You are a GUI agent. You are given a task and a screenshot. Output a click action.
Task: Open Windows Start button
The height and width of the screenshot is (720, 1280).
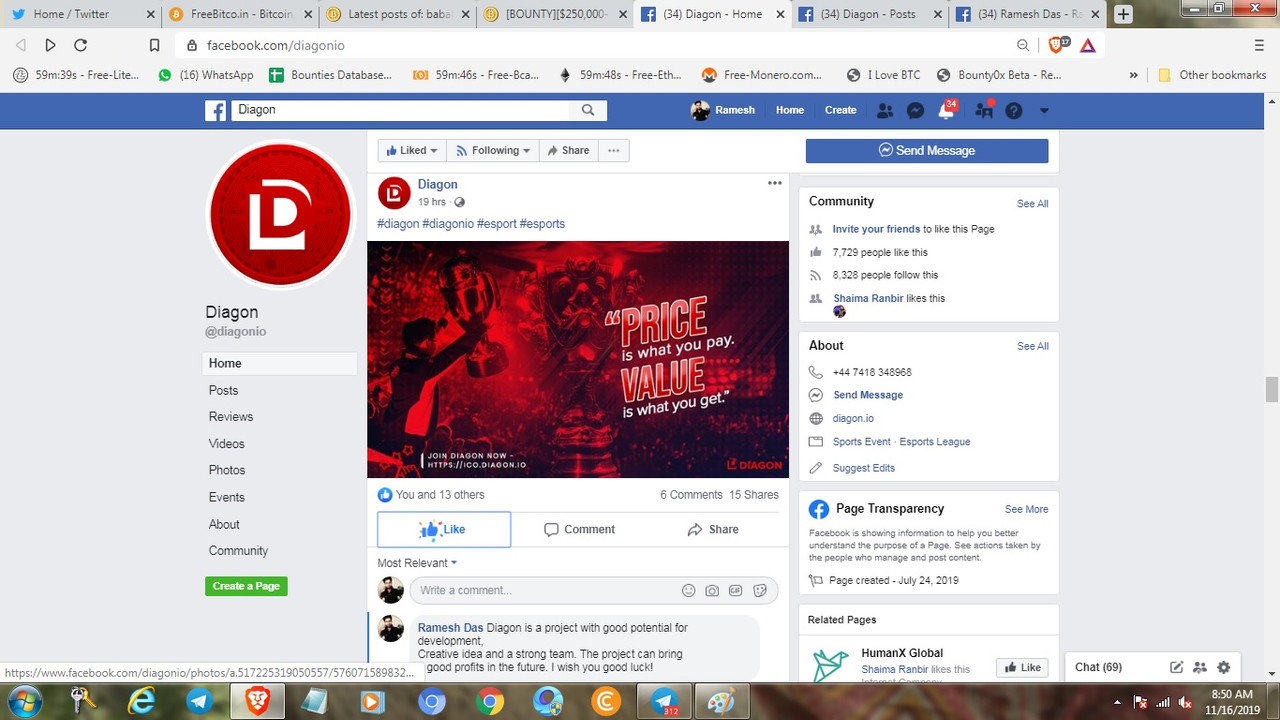(x=24, y=701)
